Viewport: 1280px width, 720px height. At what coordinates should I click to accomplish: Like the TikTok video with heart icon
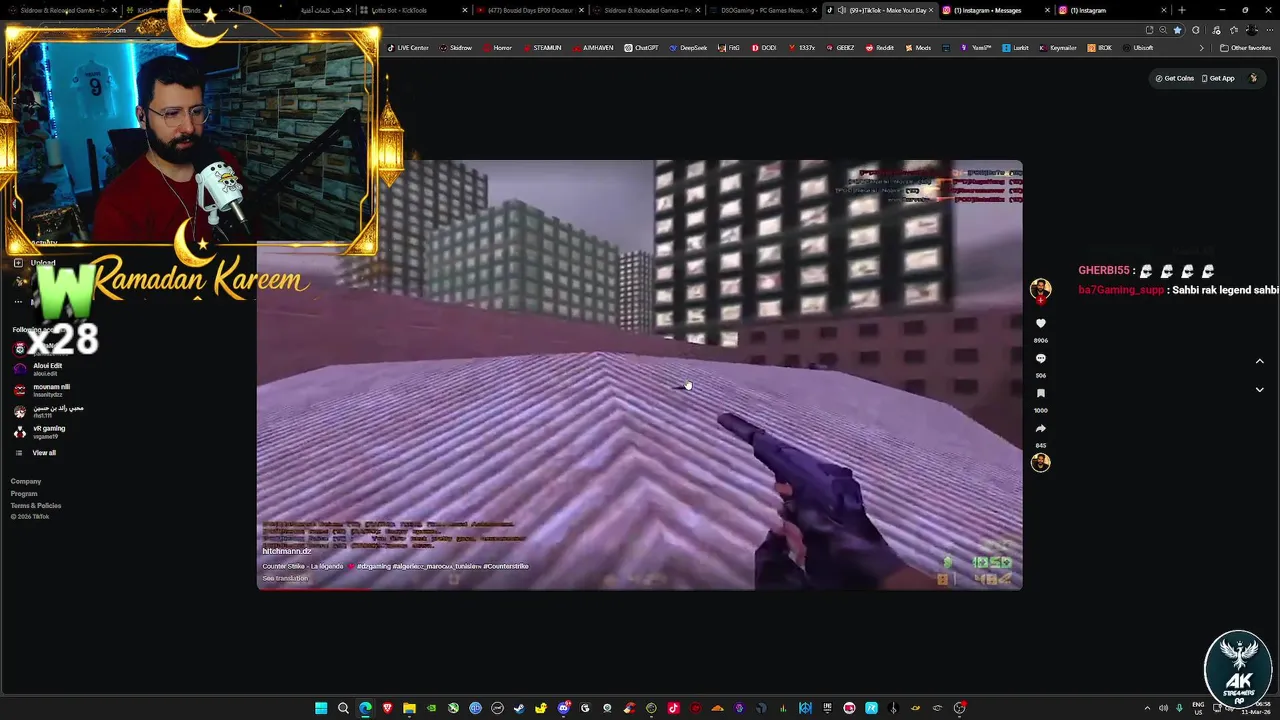click(x=1040, y=323)
